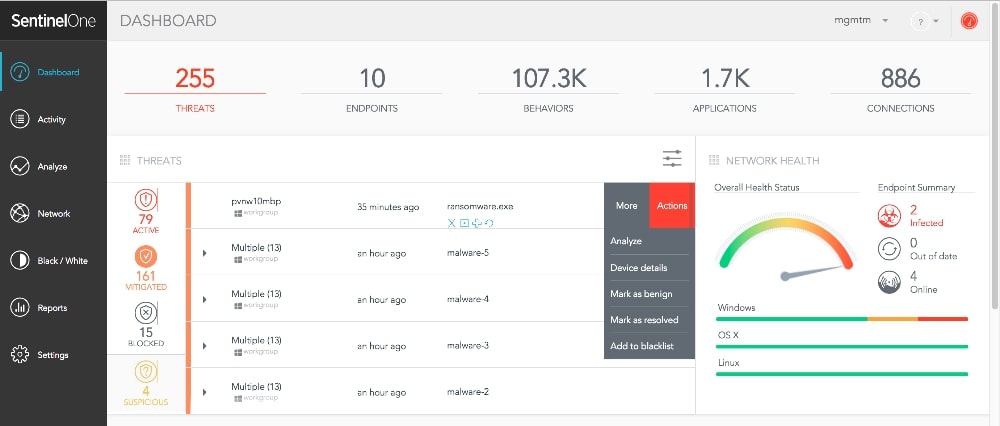Open the Reports bar-chart icon

click(19, 307)
